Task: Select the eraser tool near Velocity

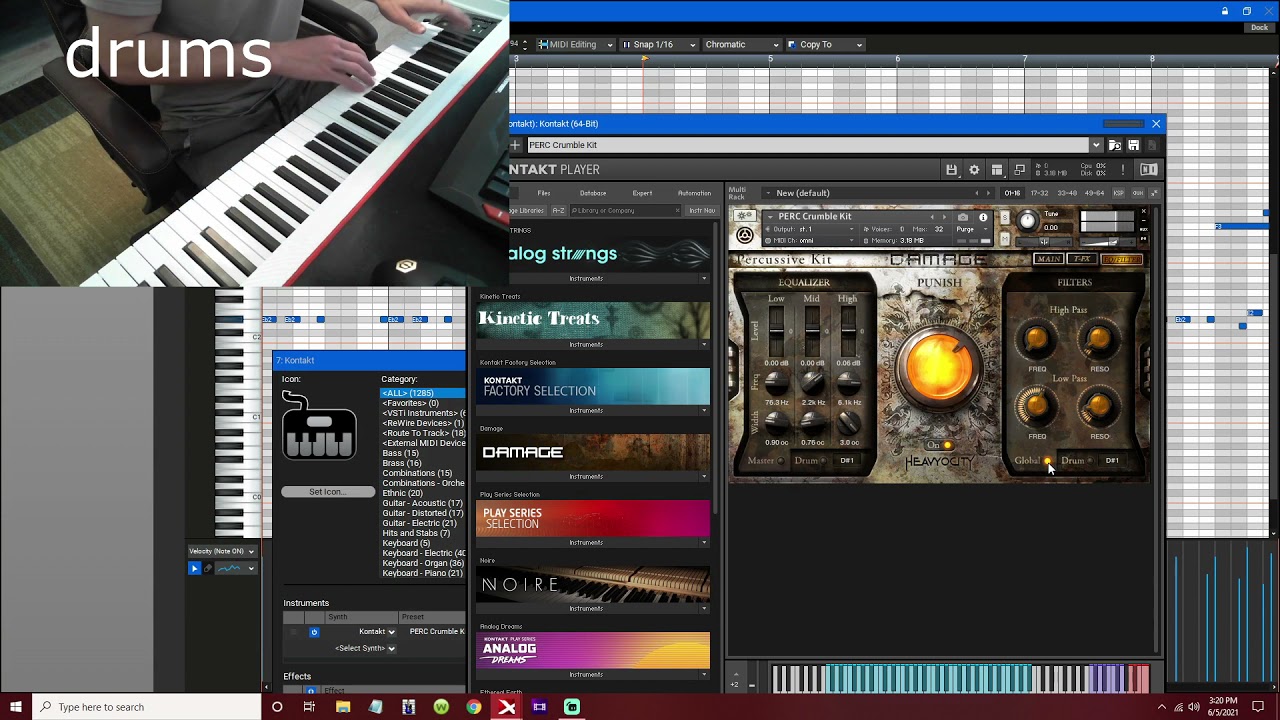Action: point(208,568)
